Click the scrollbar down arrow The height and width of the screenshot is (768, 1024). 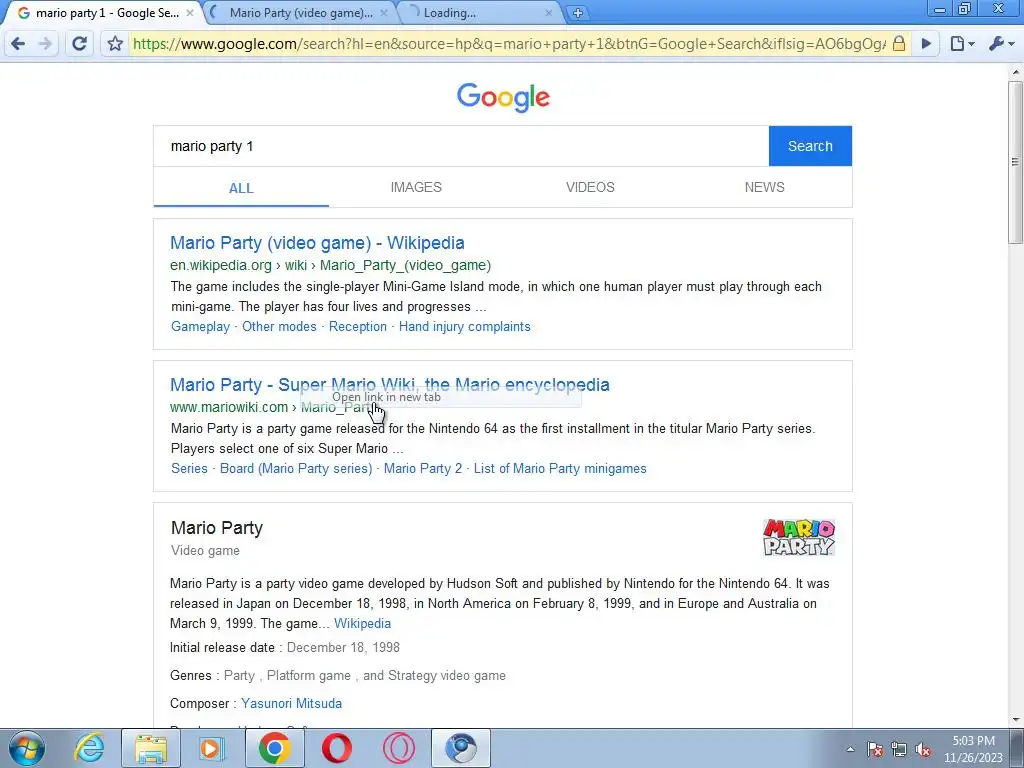coord(1016,720)
